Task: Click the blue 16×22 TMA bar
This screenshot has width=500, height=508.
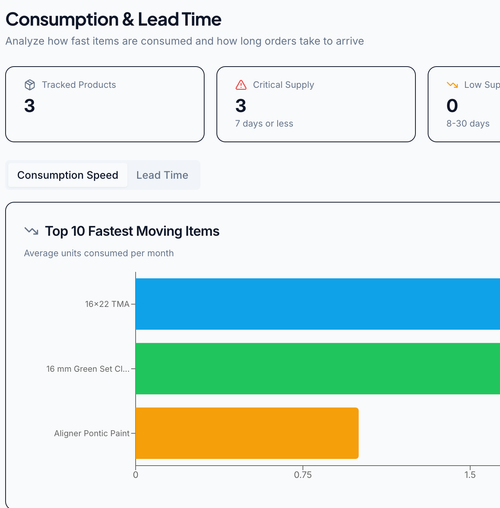Action: 318,304
